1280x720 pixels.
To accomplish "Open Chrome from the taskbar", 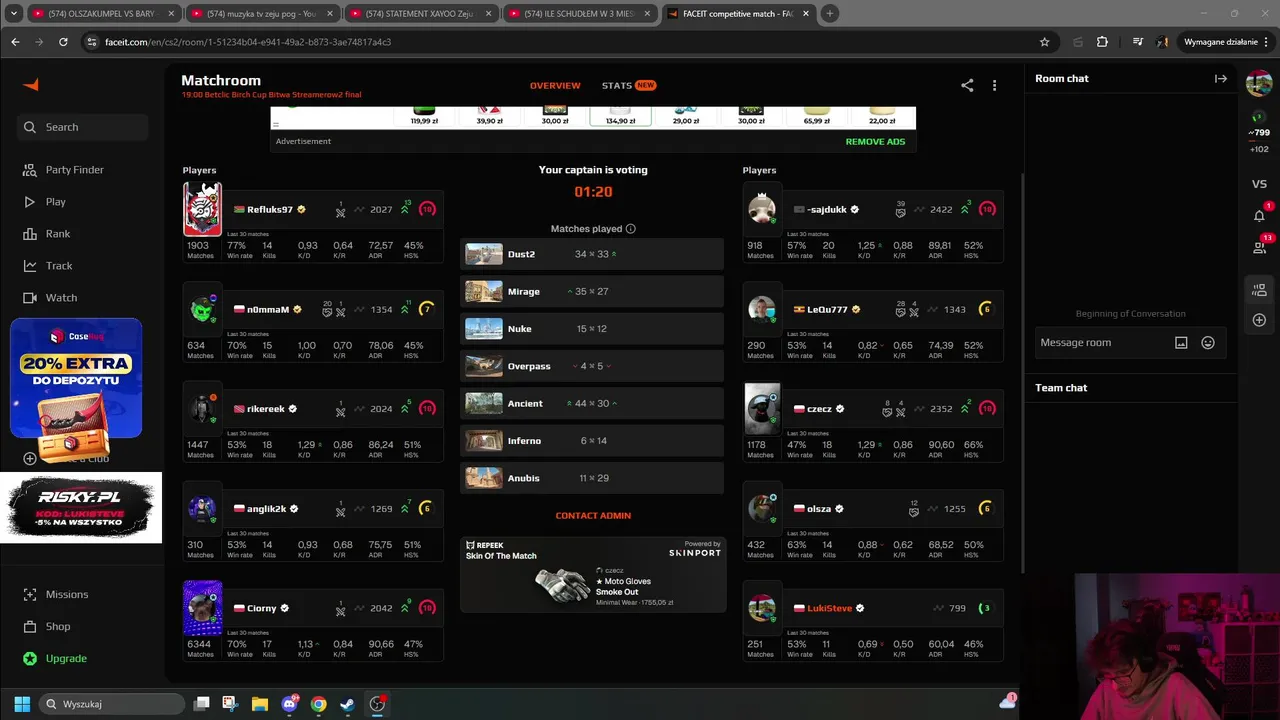I will 318,704.
